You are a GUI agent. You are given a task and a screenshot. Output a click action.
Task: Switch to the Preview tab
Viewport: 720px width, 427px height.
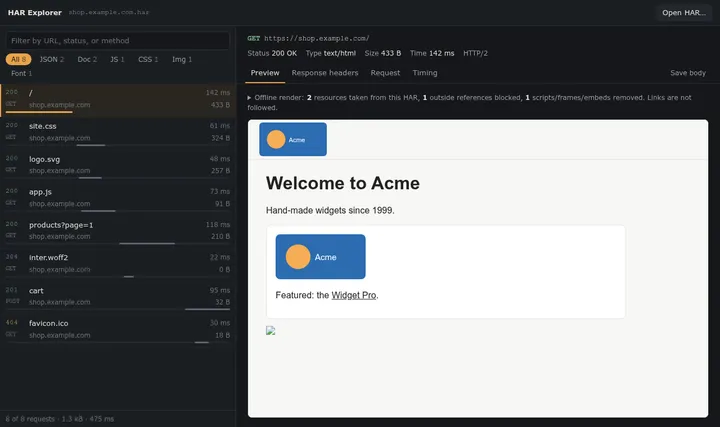pyautogui.click(x=265, y=73)
